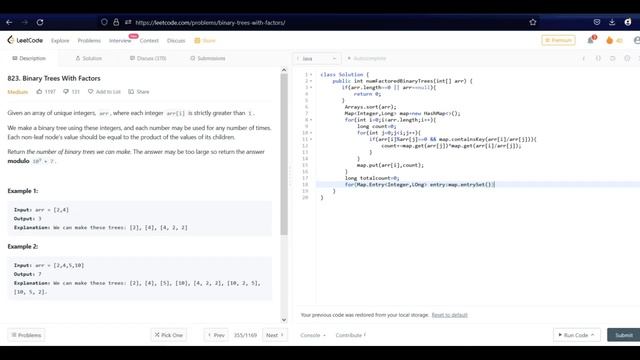
Task: Open the Problems list button at bottom
Action: pyautogui.click(x=26, y=335)
